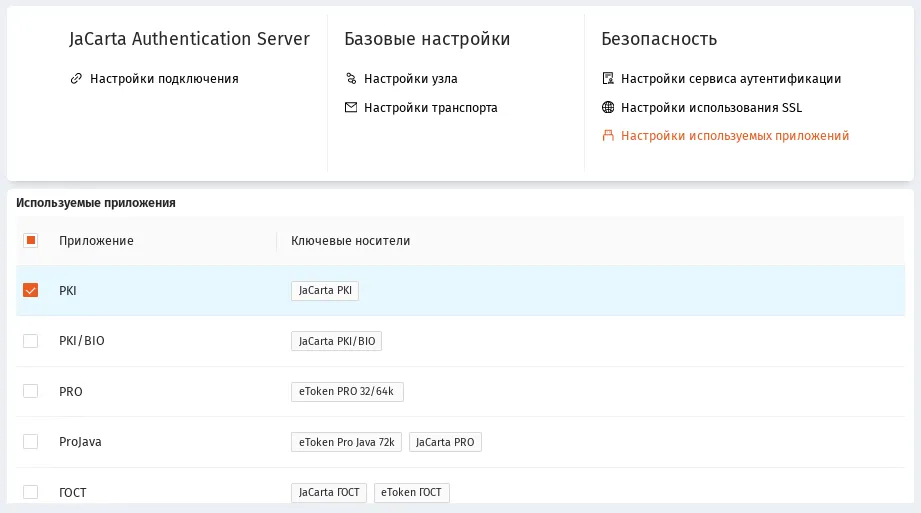Screen dimensions: 921x513
Task: Click the Безопасность heading
Action: (x=659, y=39)
